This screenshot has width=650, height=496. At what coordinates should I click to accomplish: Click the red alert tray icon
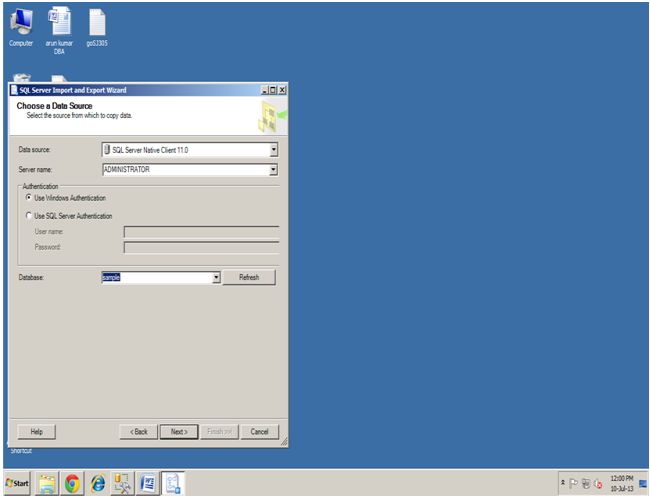pos(598,484)
